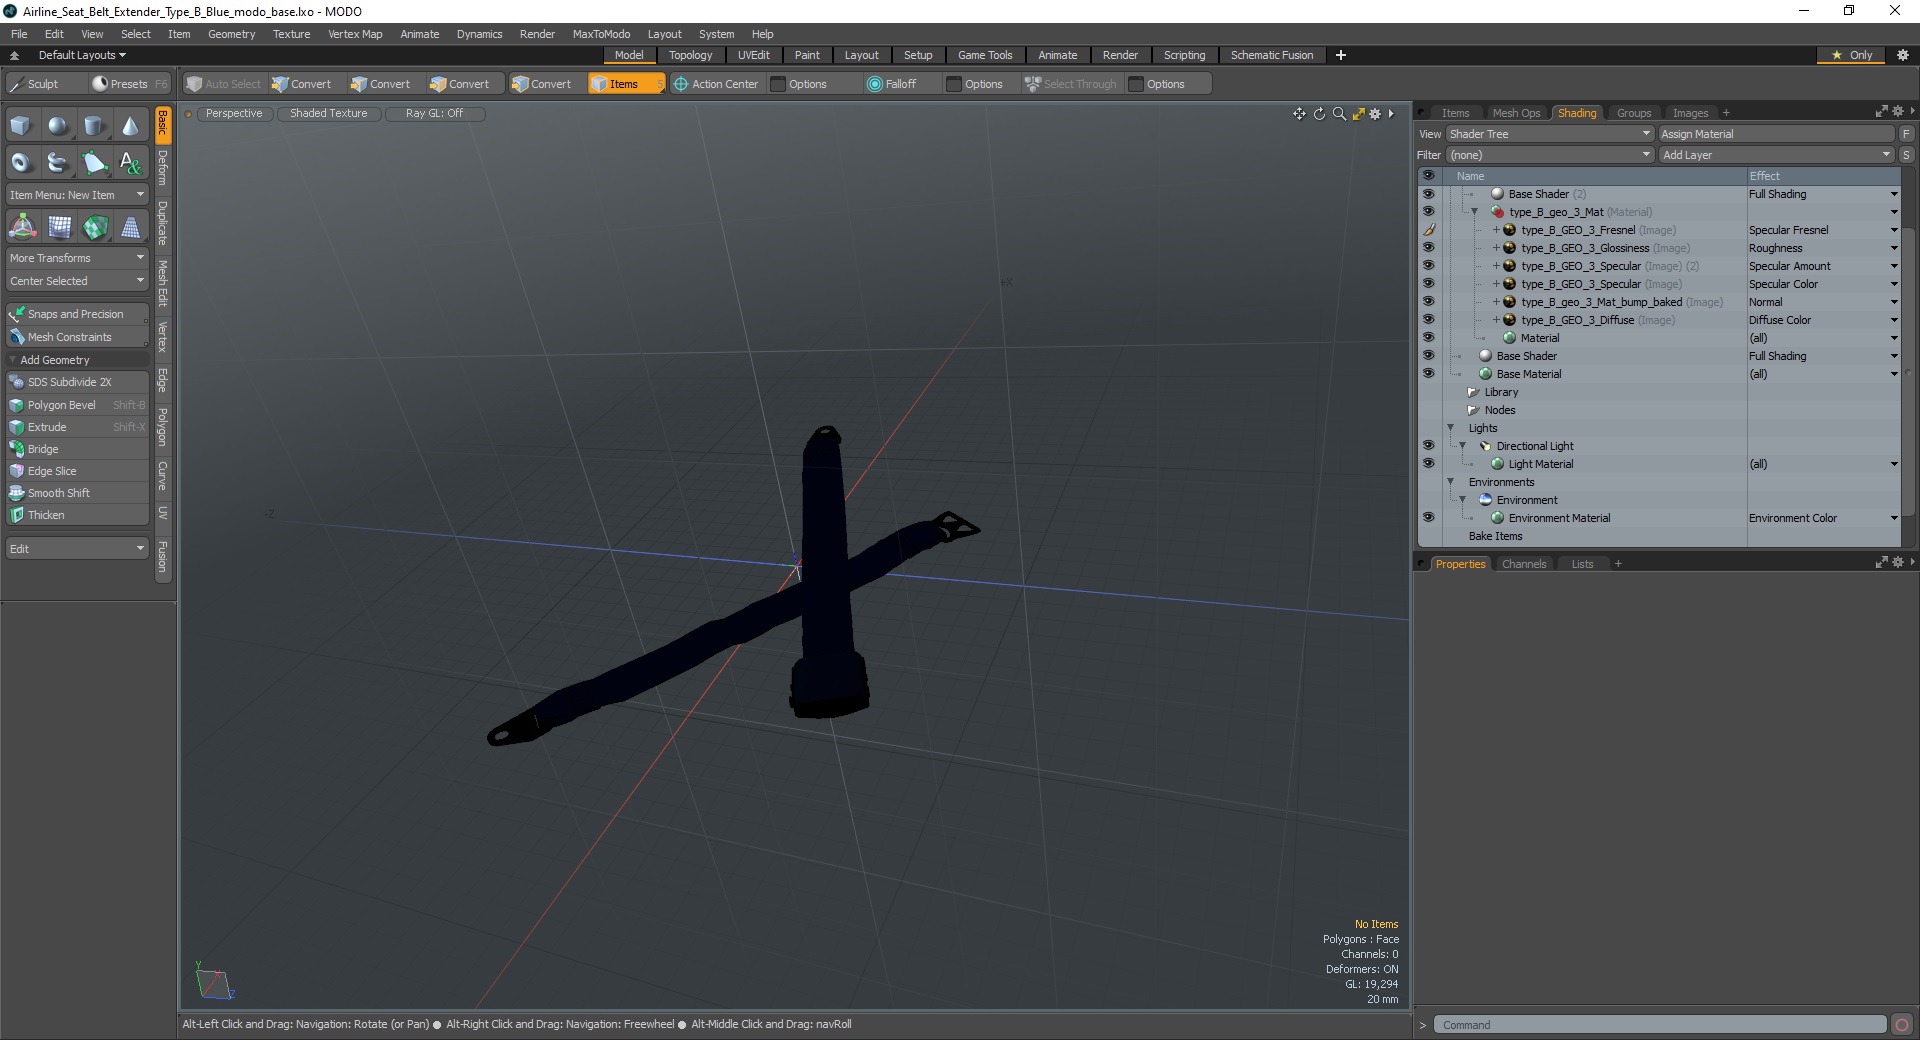Open the Center Selected dropdown

point(77,281)
